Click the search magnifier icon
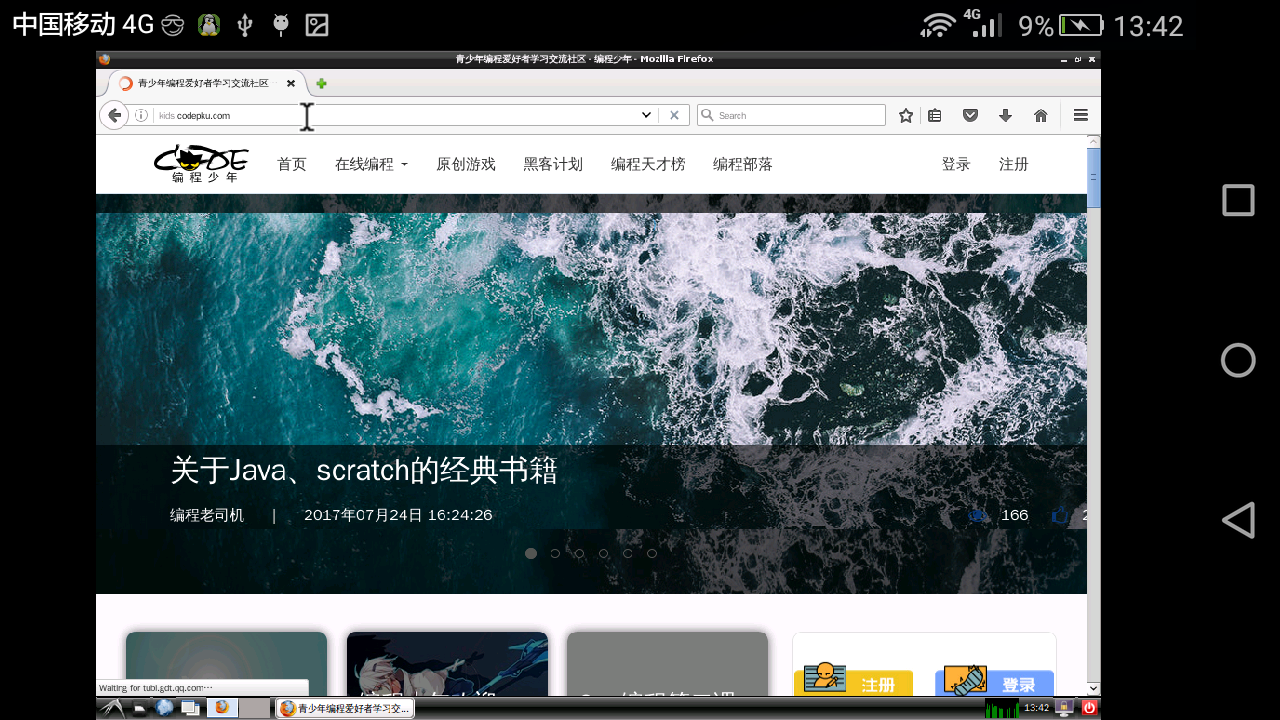Viewport: 1280px width, 720px height. click(x=708, y=115)
